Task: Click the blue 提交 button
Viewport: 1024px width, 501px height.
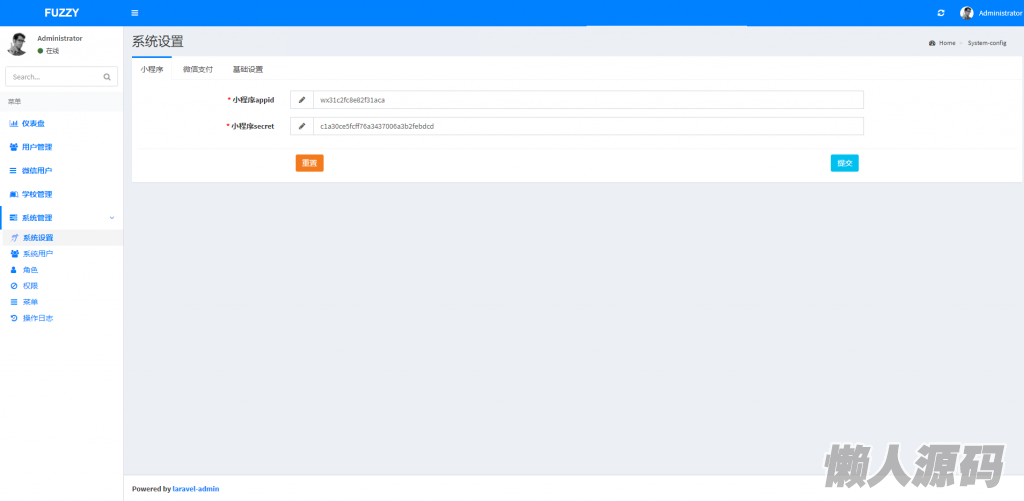Action: (844, 163)
